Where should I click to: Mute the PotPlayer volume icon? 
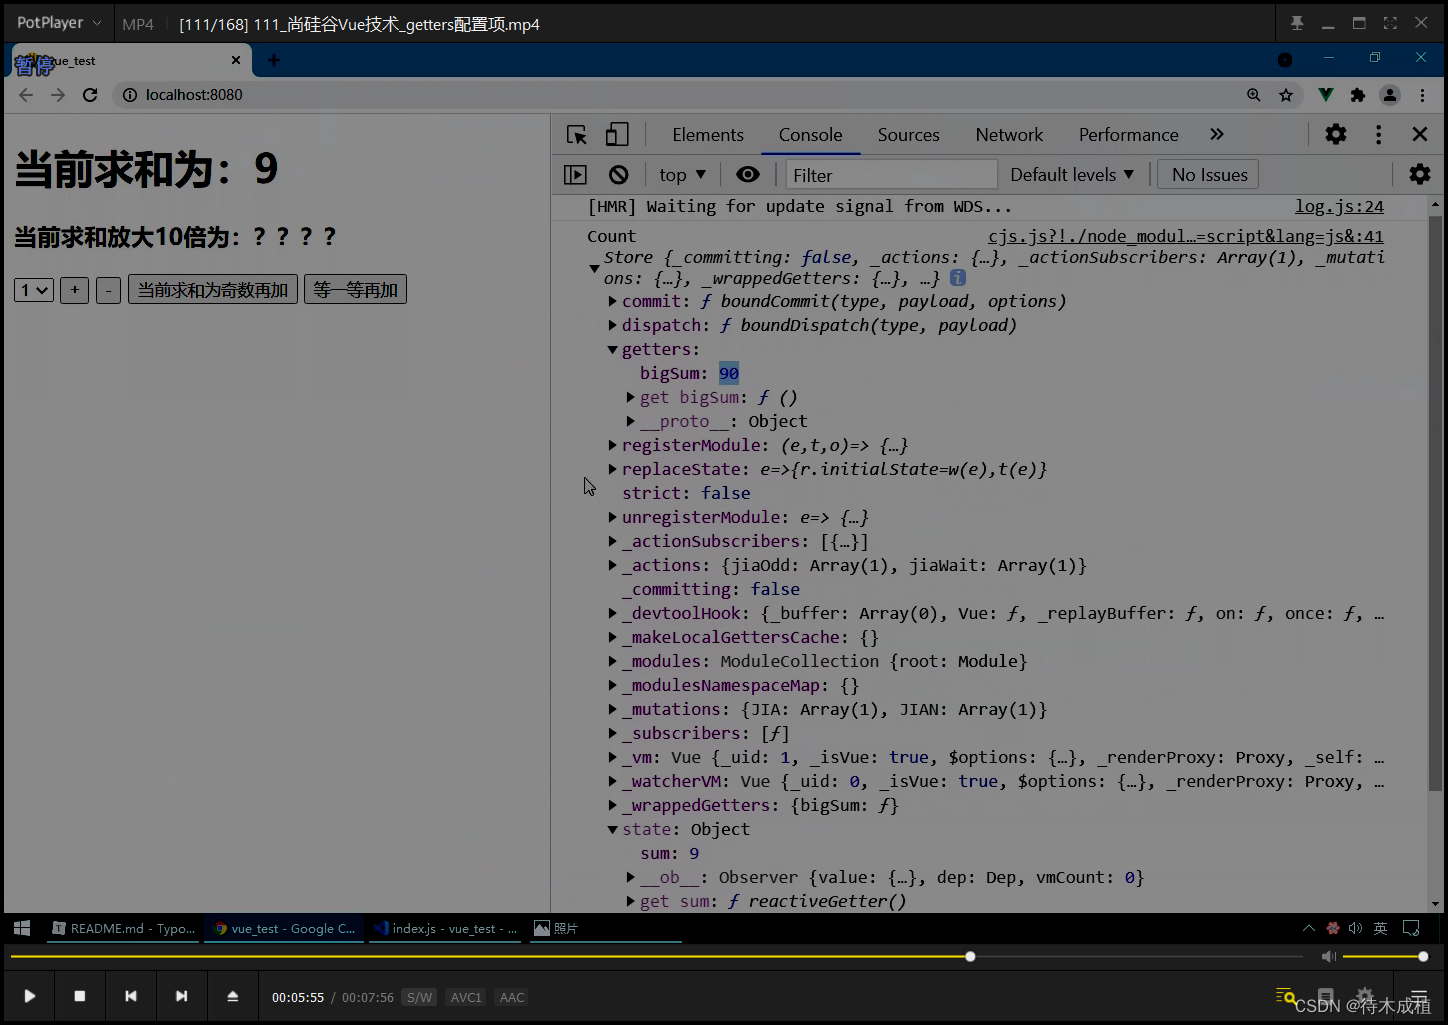[x=1328, y=956]
